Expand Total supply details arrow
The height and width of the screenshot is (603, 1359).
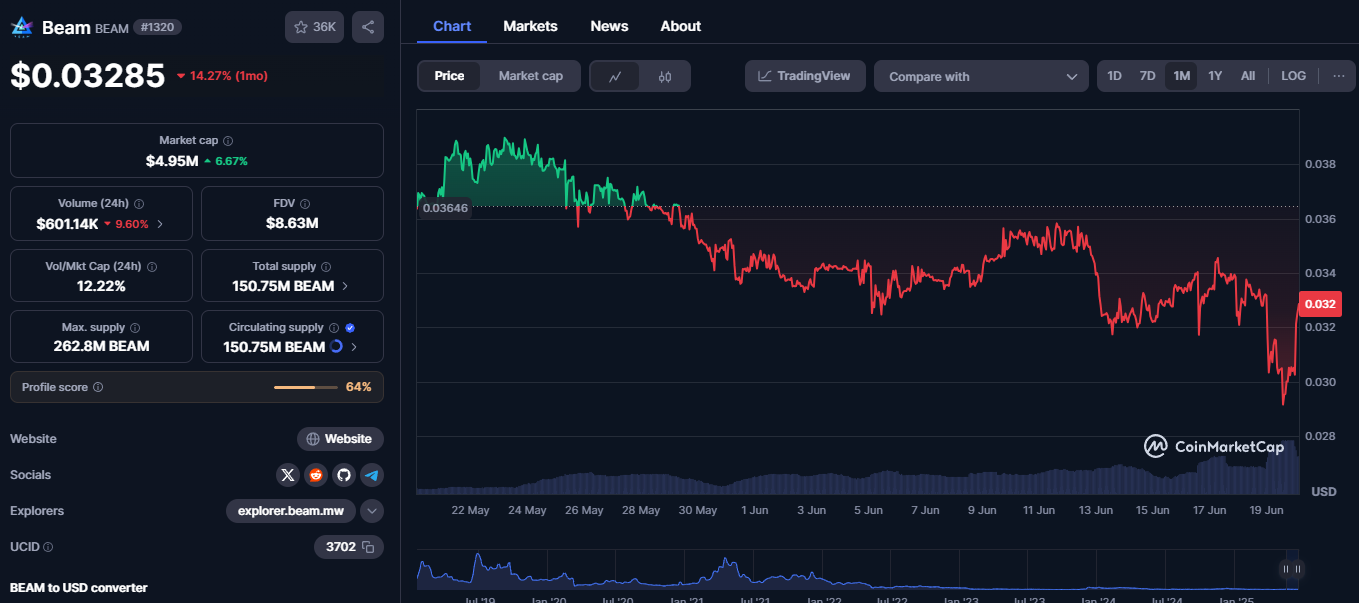[x=345, y=286]
